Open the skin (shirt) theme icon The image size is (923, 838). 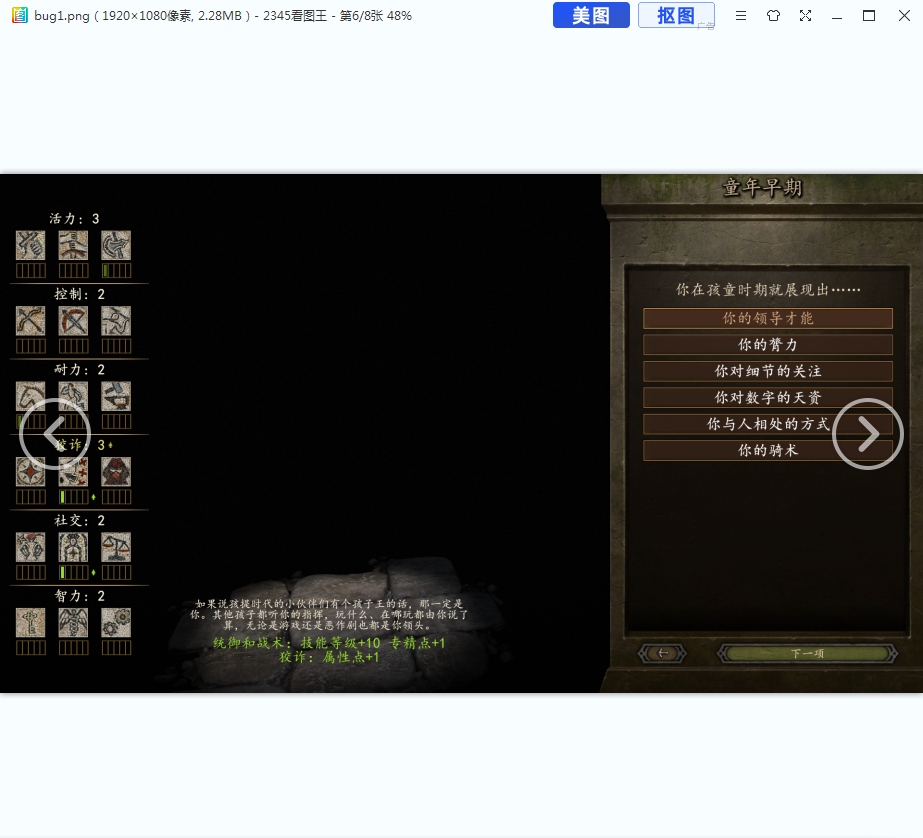tap(773, 16)
